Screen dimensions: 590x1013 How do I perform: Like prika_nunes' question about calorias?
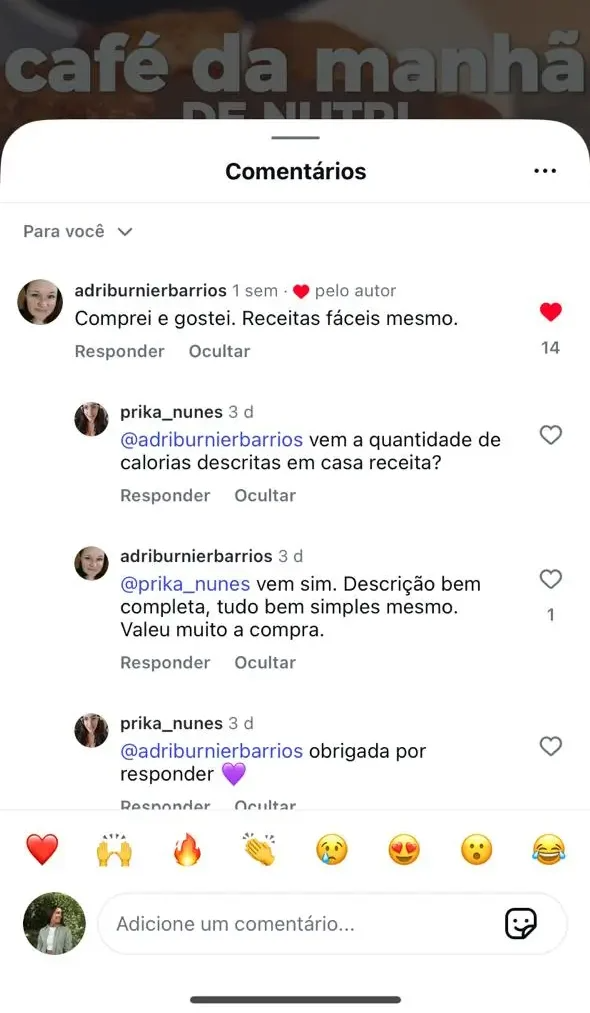coord(551,435)
